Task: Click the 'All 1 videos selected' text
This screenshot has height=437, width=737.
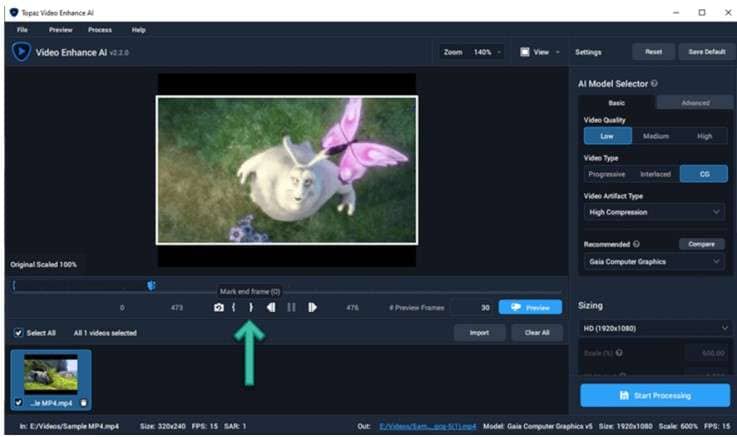Action: [x=105, y=333]
